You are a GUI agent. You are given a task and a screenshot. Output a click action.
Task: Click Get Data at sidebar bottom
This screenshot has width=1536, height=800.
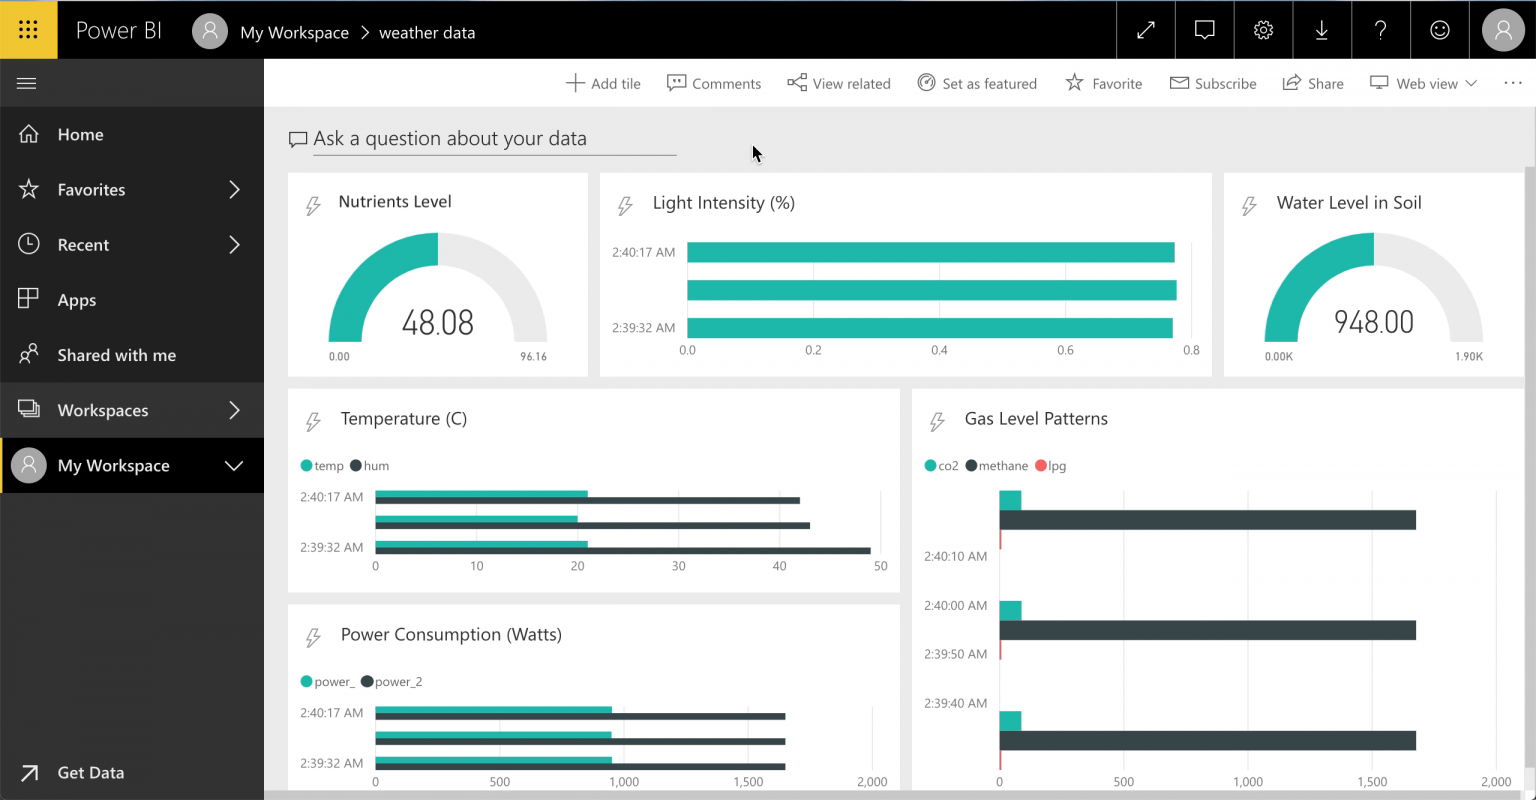(x=132, y=772)
